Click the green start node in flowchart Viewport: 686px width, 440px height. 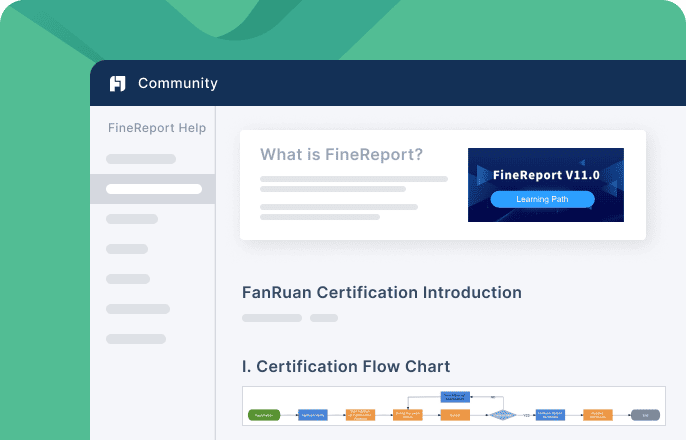click(x=264, y=414)
